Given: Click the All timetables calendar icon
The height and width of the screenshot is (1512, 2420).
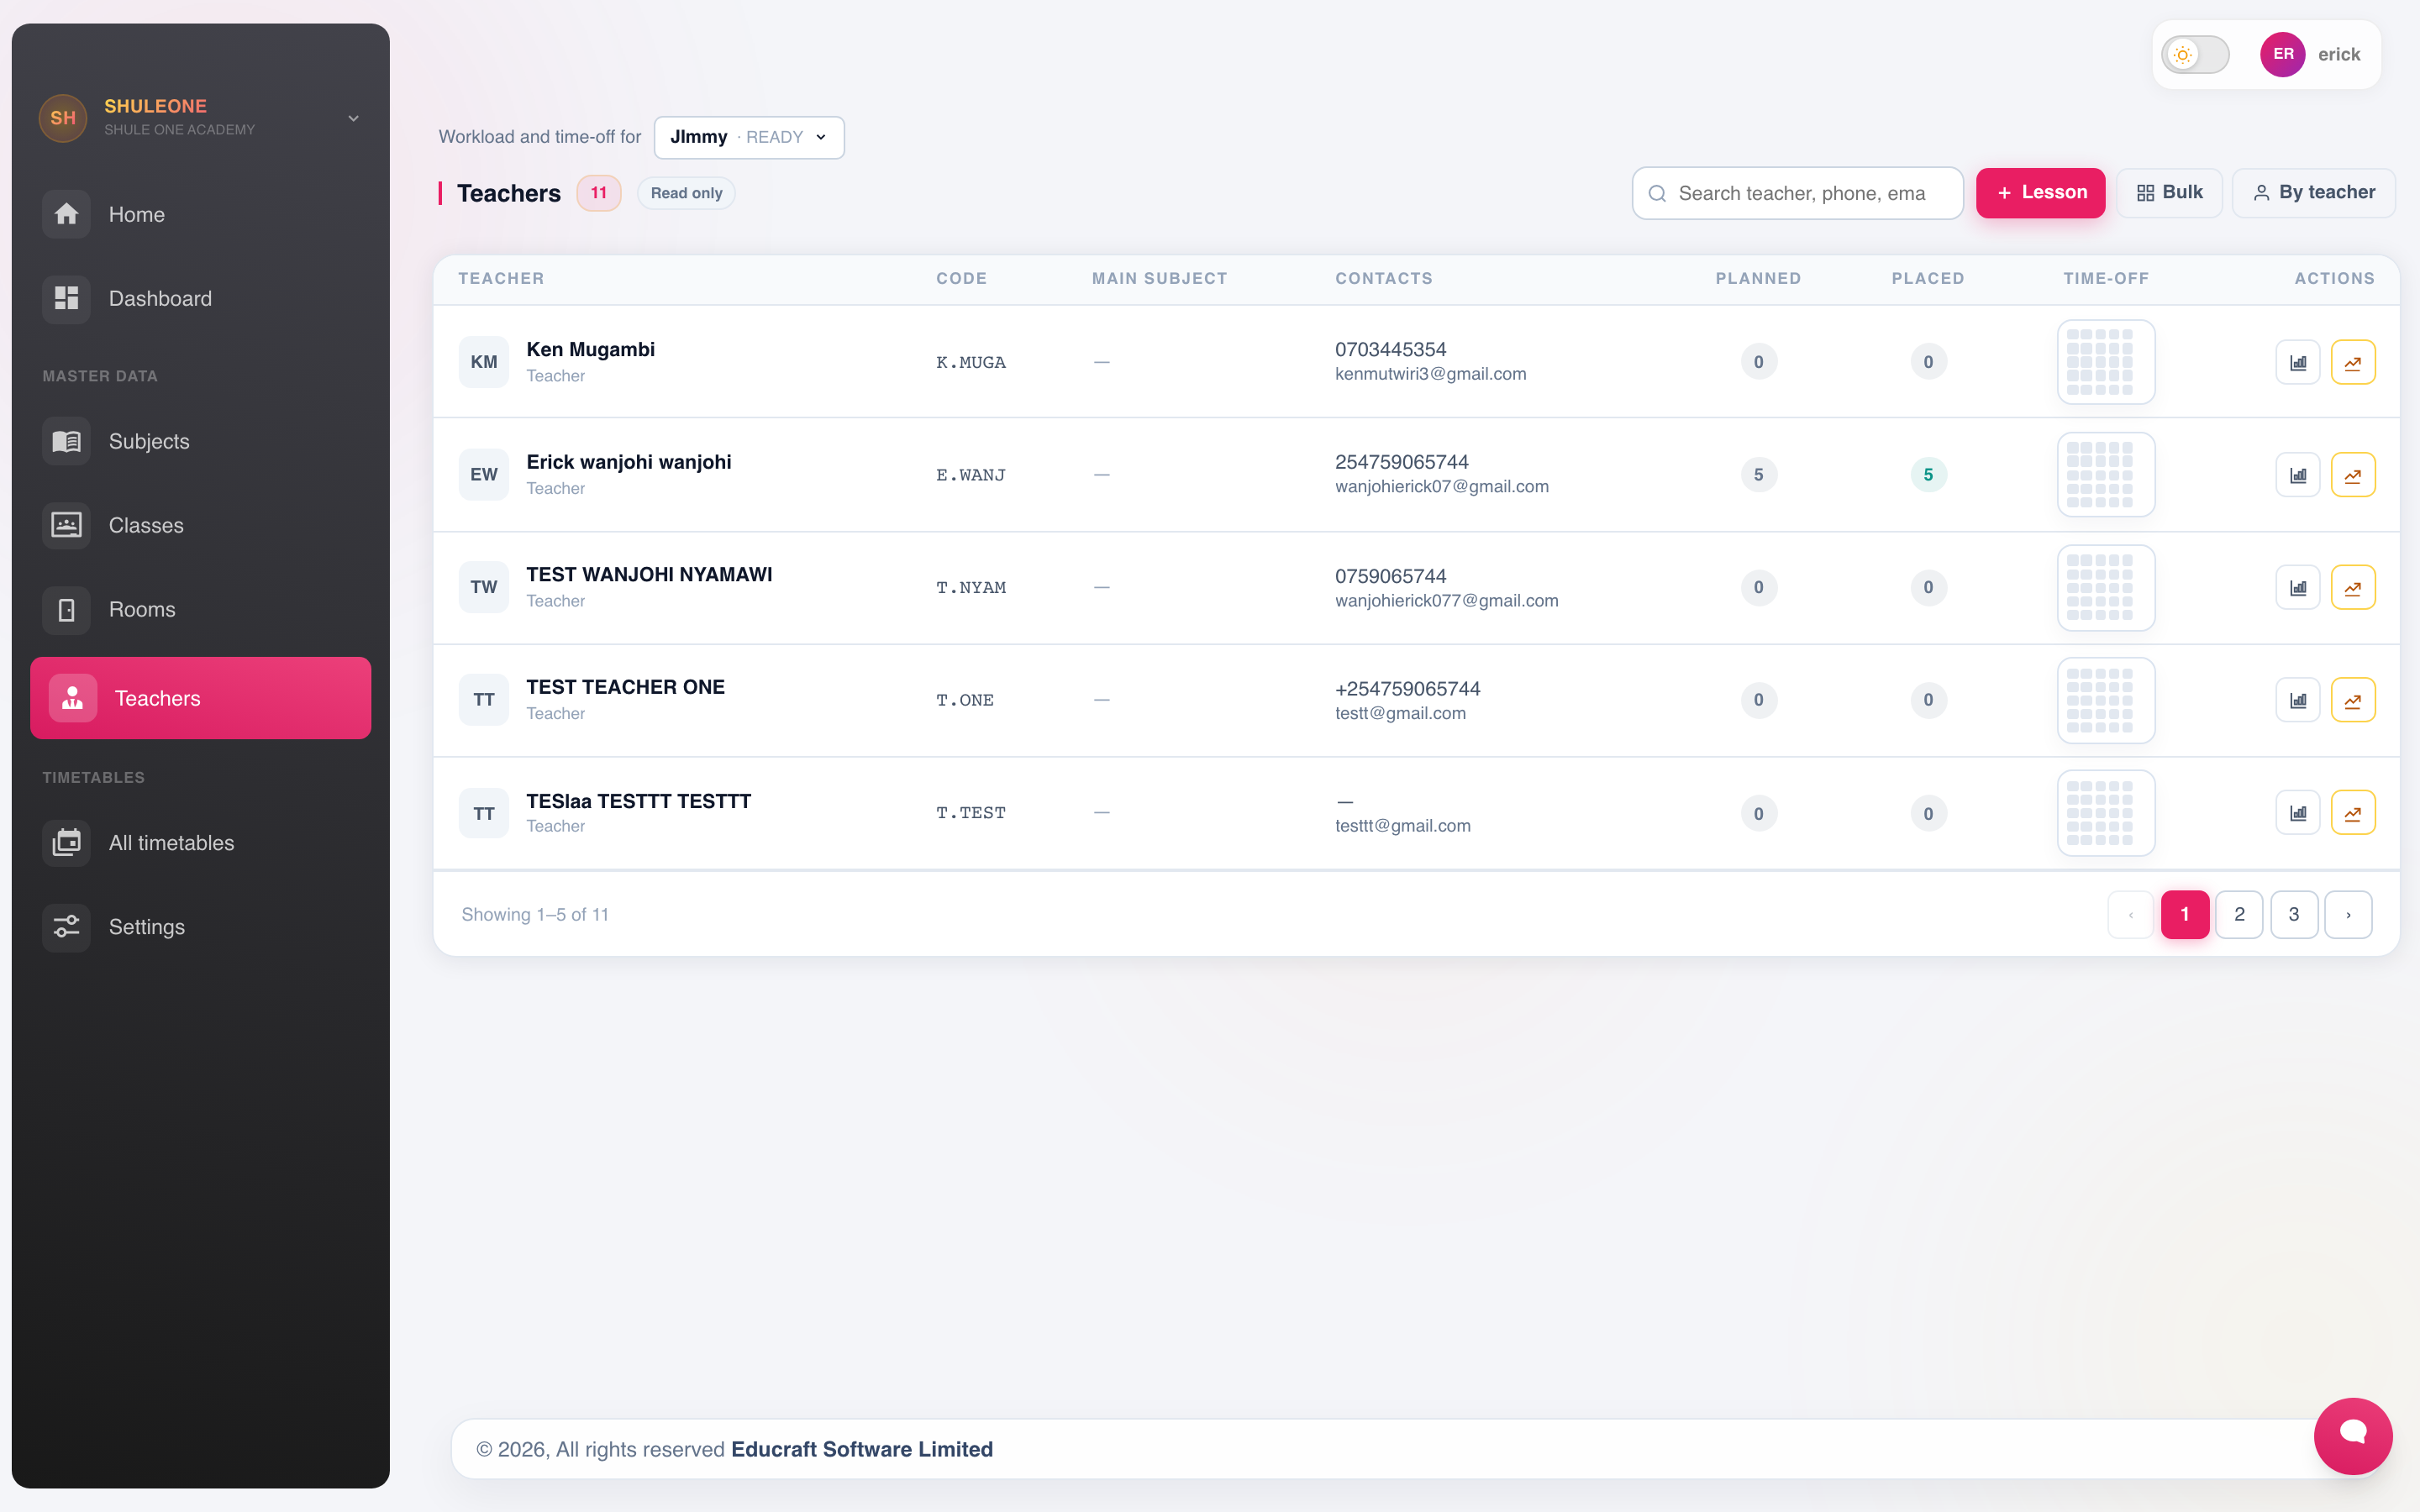Looking at the screenshot, I should pos(66,843).
